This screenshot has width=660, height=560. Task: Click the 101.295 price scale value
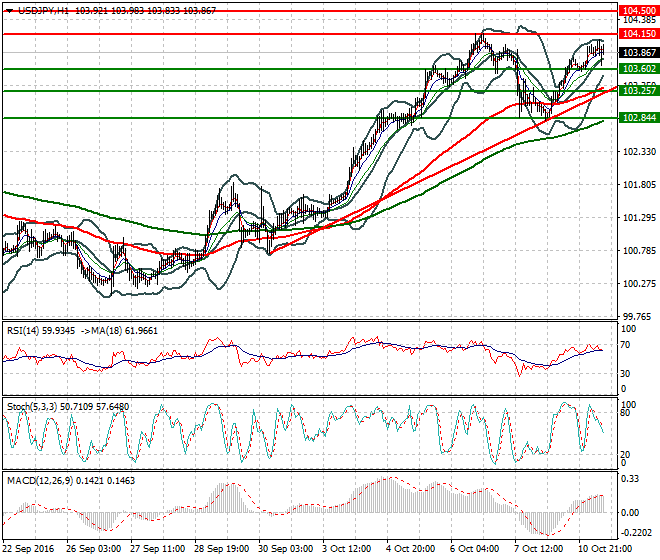coord(639,218)
